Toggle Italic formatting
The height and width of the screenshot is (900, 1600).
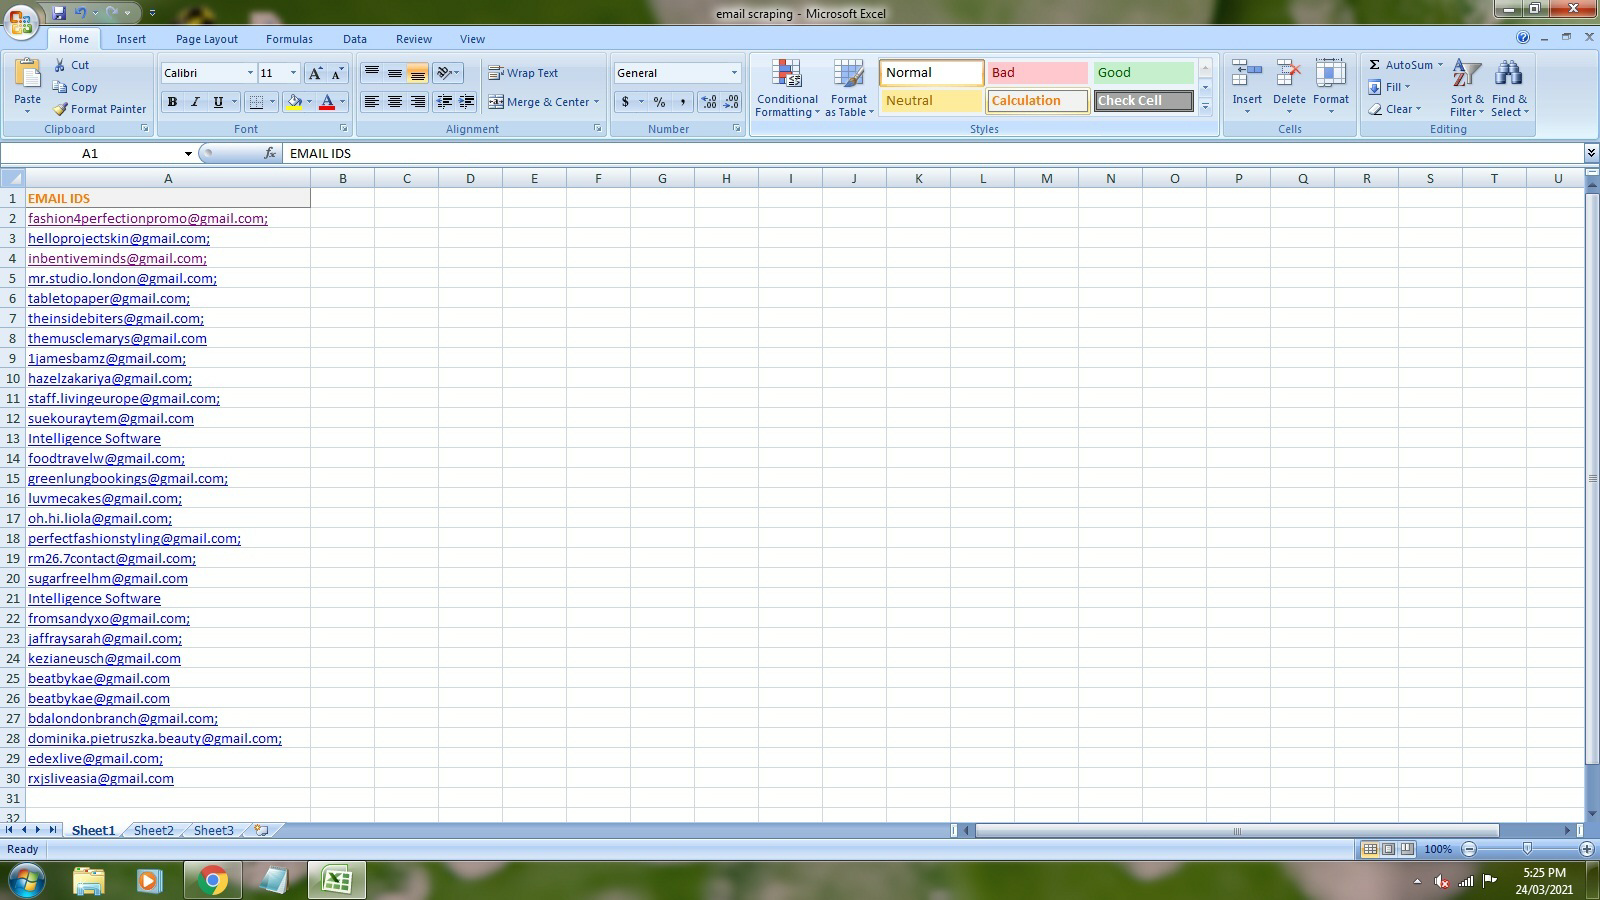coord(195,102)
